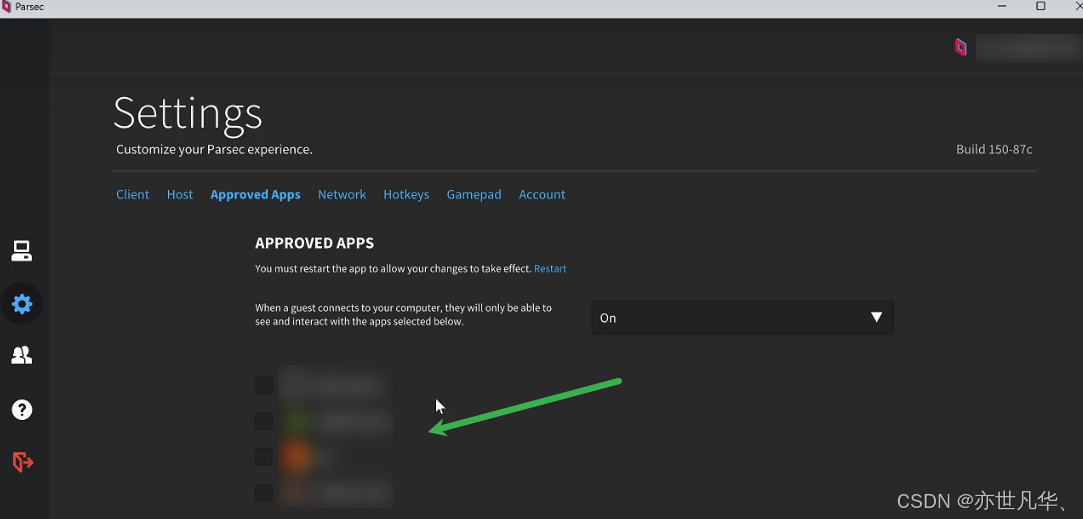Go to the Hotkeys tab
This screenshot has height=519, width=1083.
point(406,194)
